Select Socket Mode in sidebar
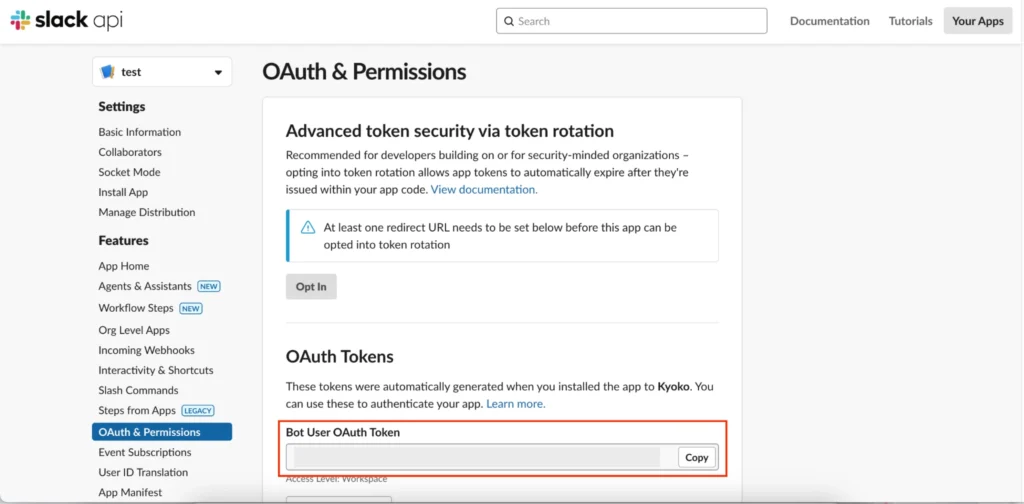1024x504 pixels. (x=129, y=172)
